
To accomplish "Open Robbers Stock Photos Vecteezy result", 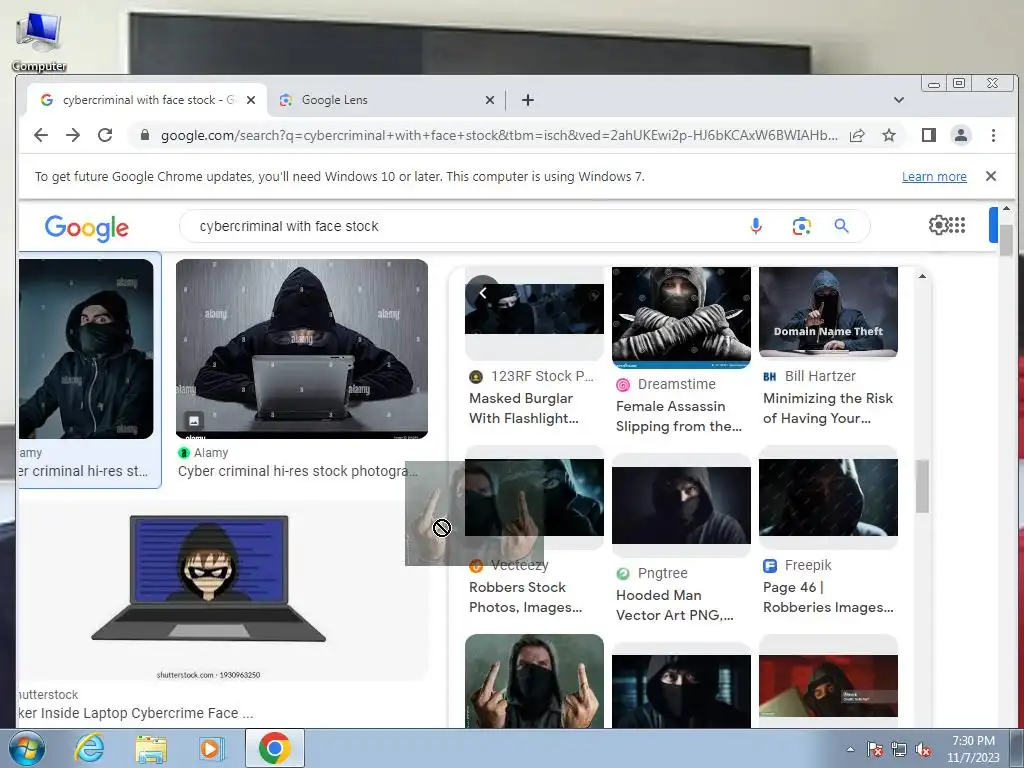I will [x=525, y=597].
